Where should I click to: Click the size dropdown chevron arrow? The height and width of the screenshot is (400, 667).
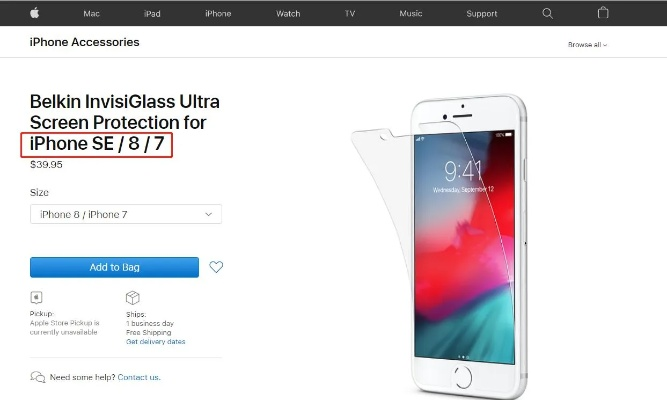(x=208, y=214)
